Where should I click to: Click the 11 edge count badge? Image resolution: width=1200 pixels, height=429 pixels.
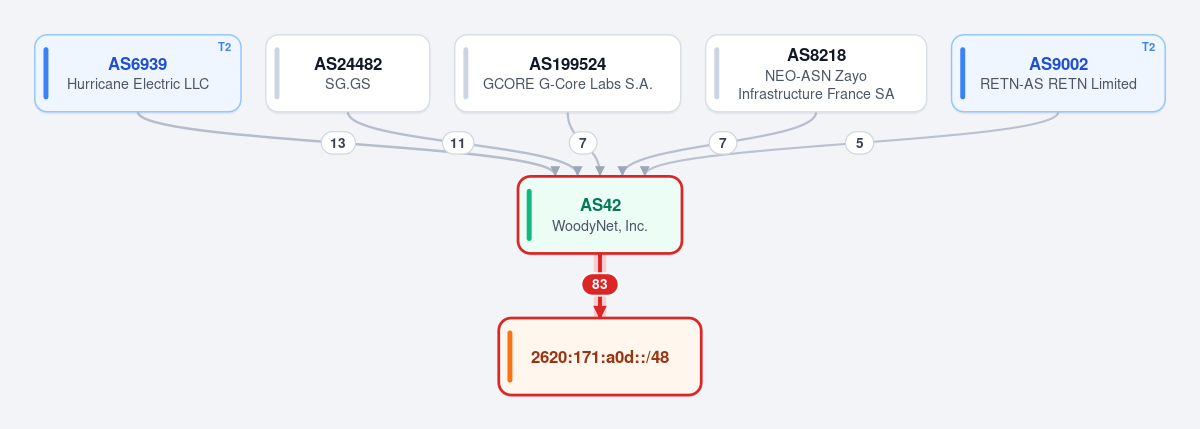click(x=458, y=143)
